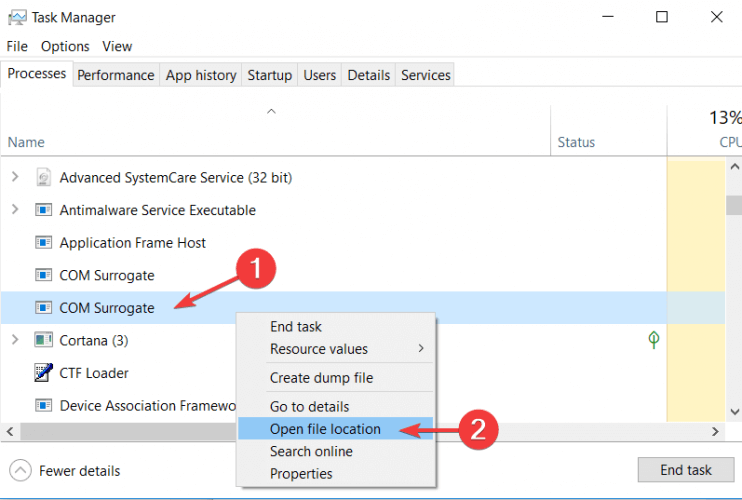Image resolution: width=742 pixels, height=500 pixels.
Task: Switch to the Services tab
Action: (x=425, y=75)
